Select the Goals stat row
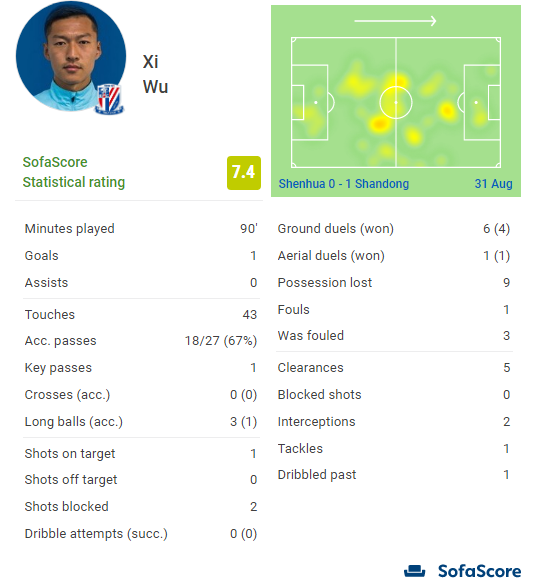The width and height of the screenshot is (537, 585). pyautogui.click(x=141, y=256)
